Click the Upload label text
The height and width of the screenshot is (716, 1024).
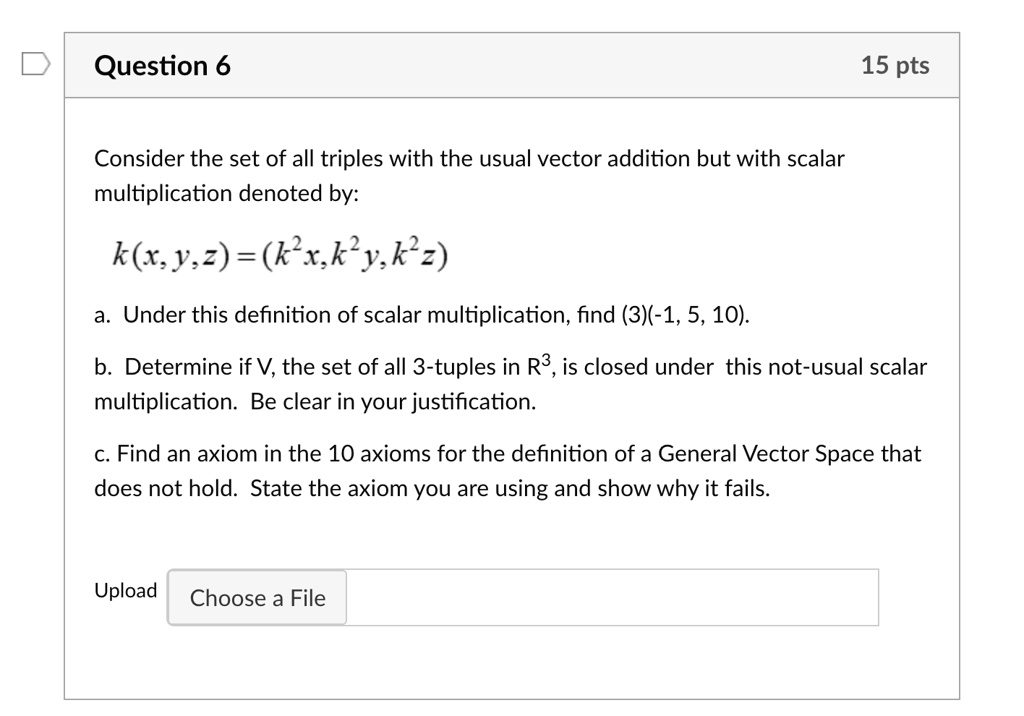coord(124,590)
